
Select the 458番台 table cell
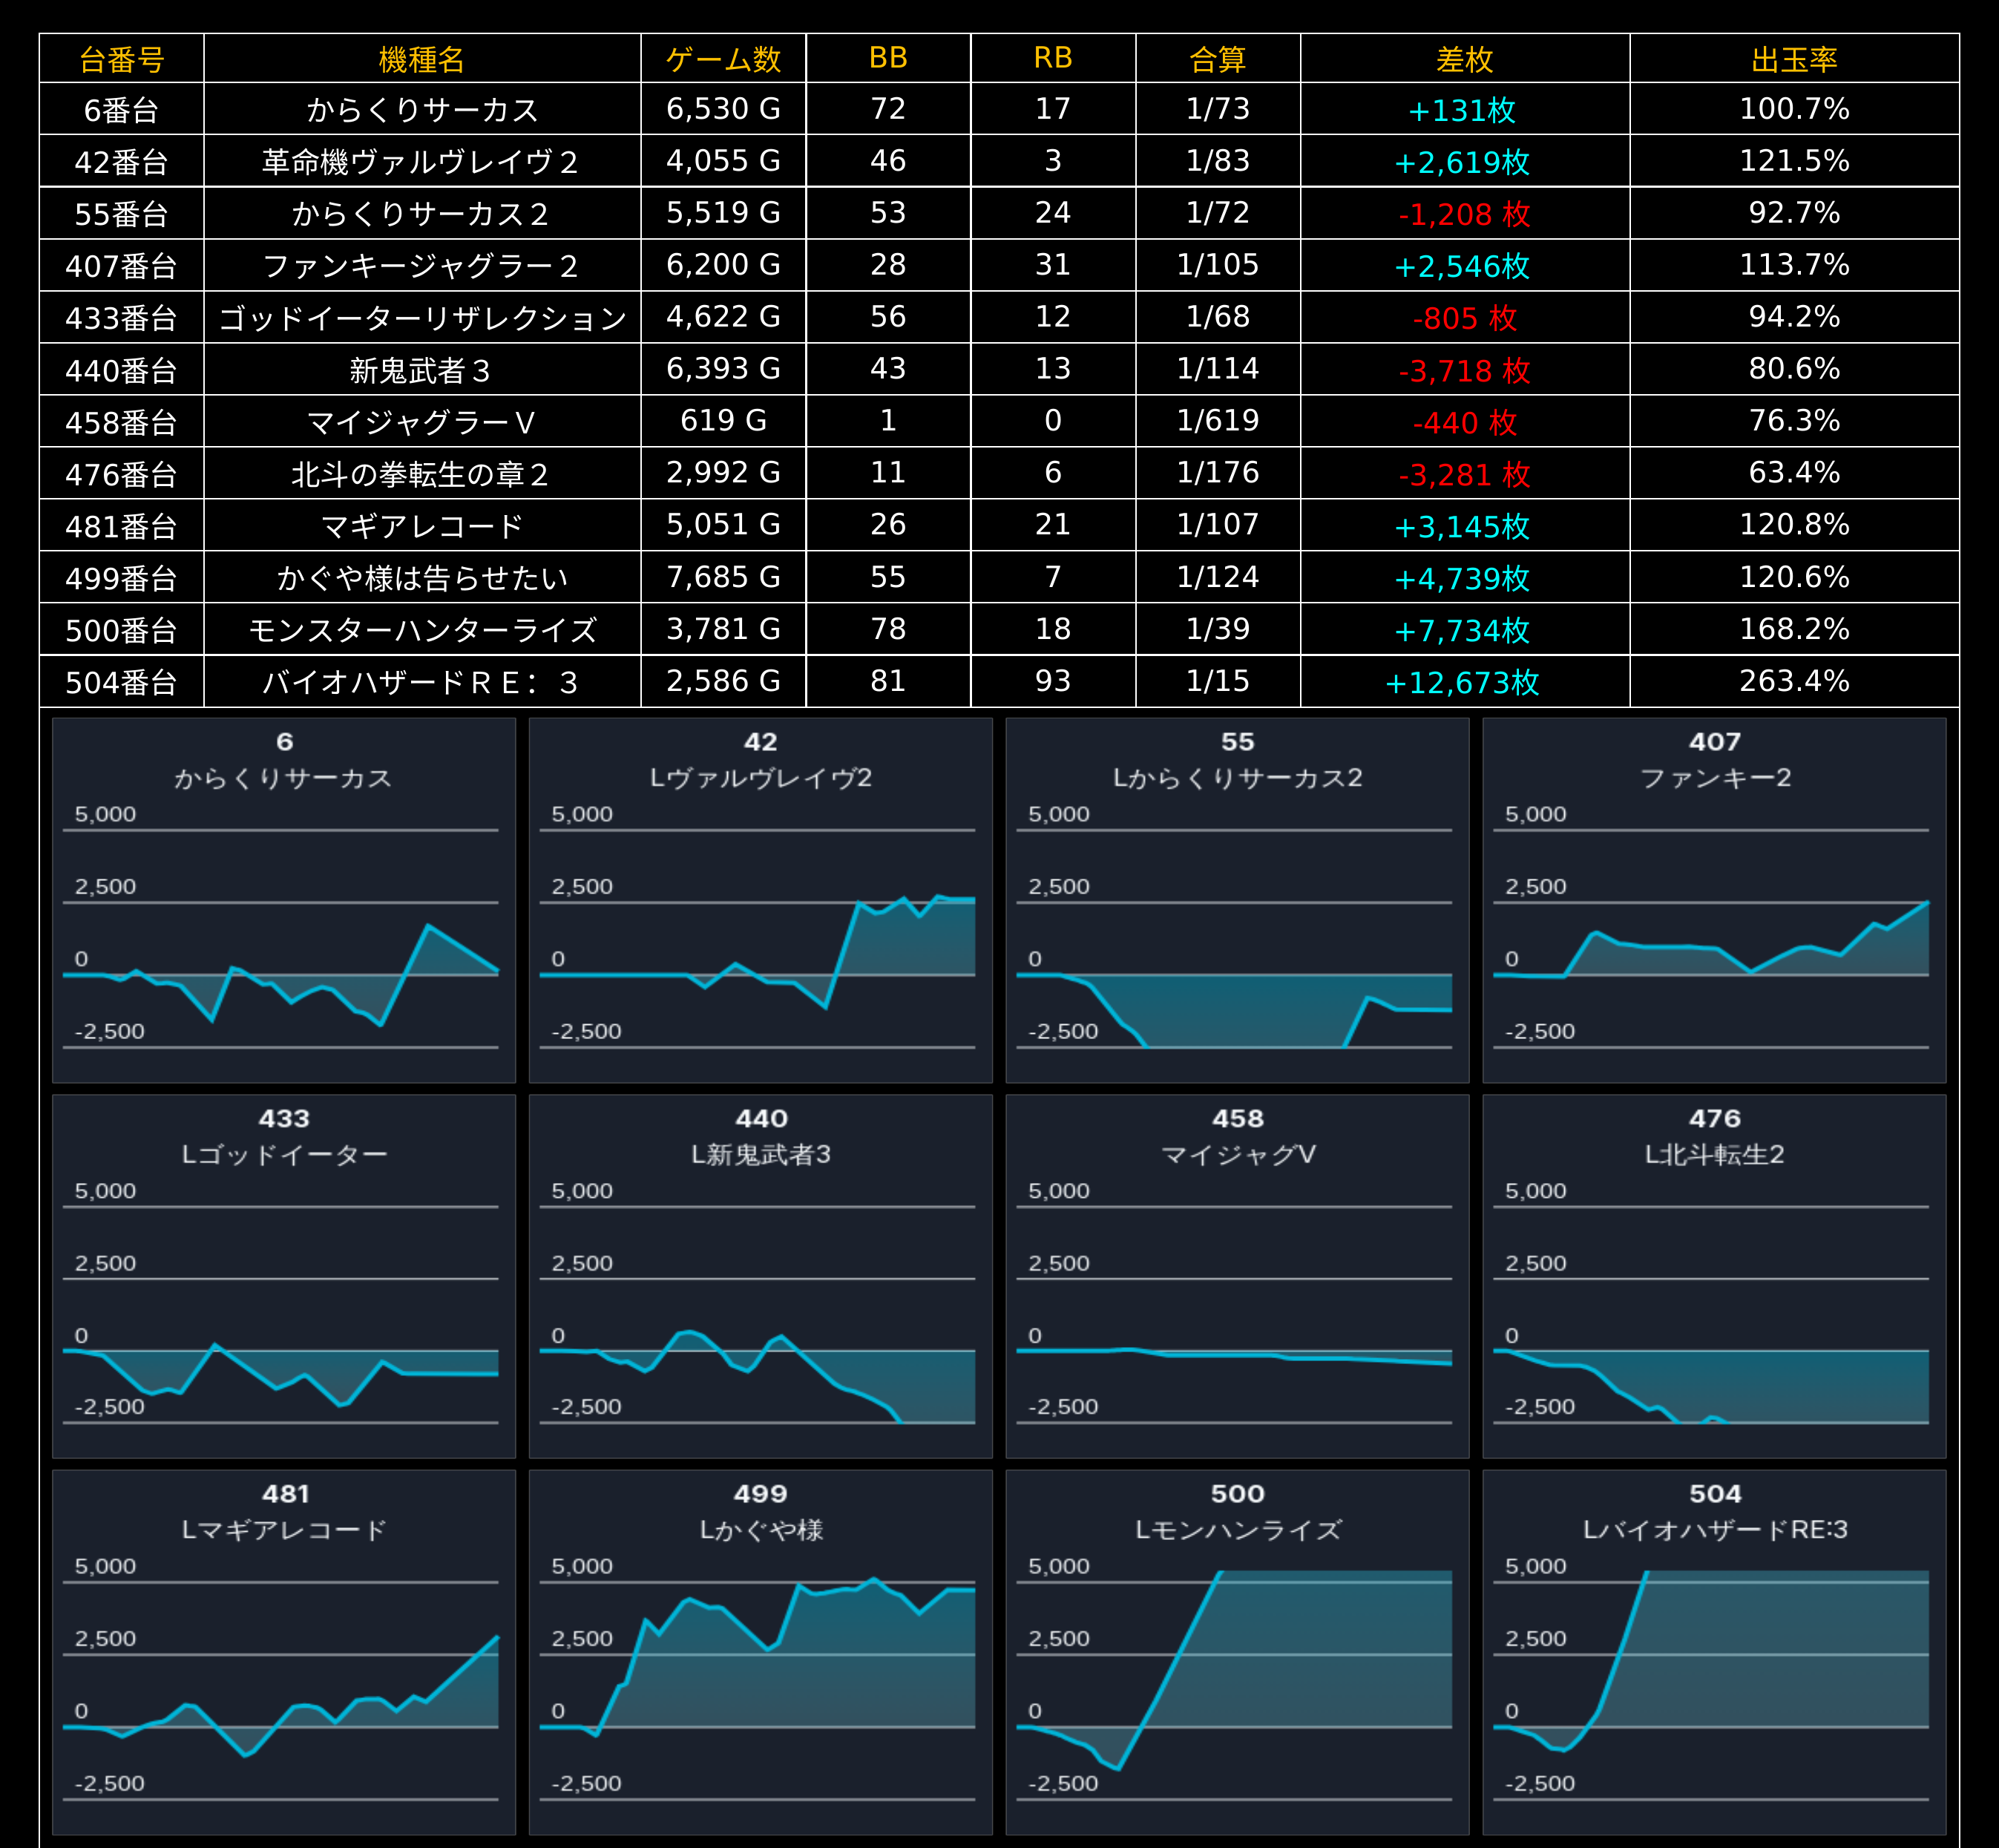pyautogui.click(x=121, y=421)
